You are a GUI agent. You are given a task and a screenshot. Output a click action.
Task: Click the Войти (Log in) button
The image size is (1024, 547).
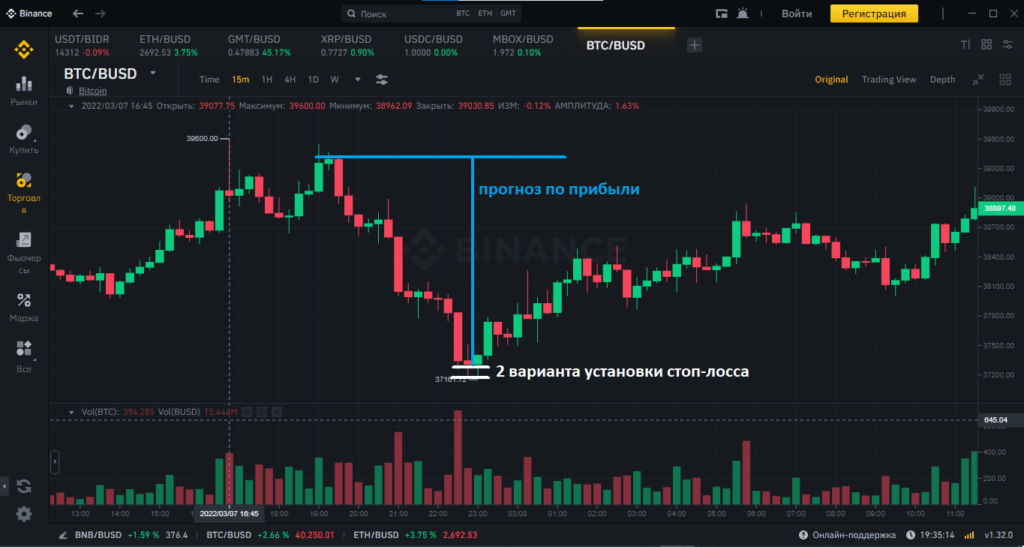796,14
